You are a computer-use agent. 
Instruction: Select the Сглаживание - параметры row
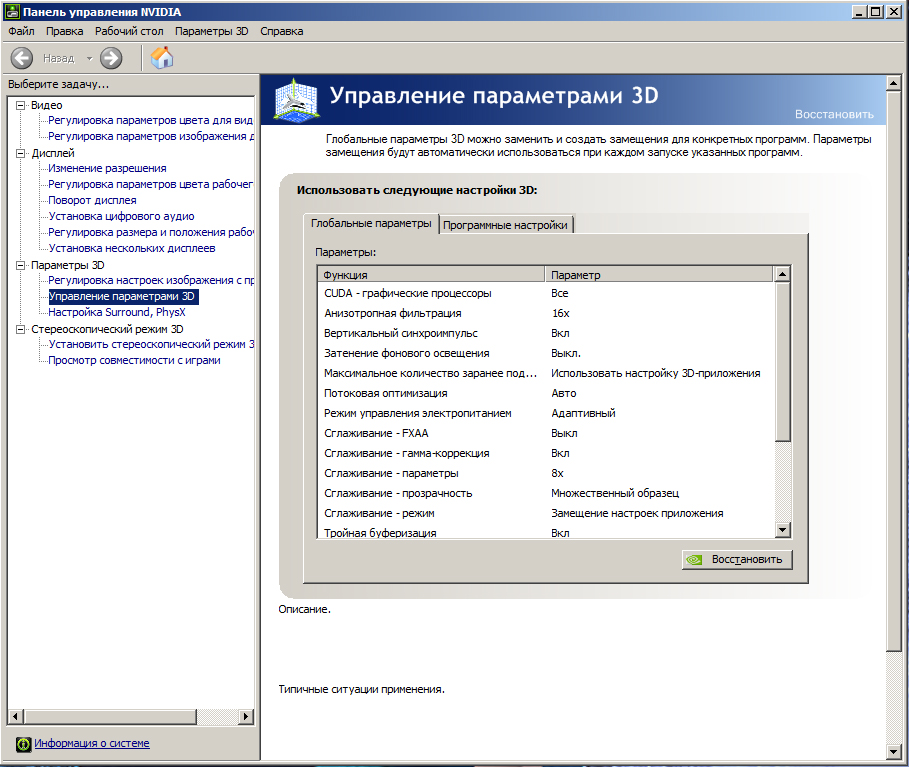(546, 473)
